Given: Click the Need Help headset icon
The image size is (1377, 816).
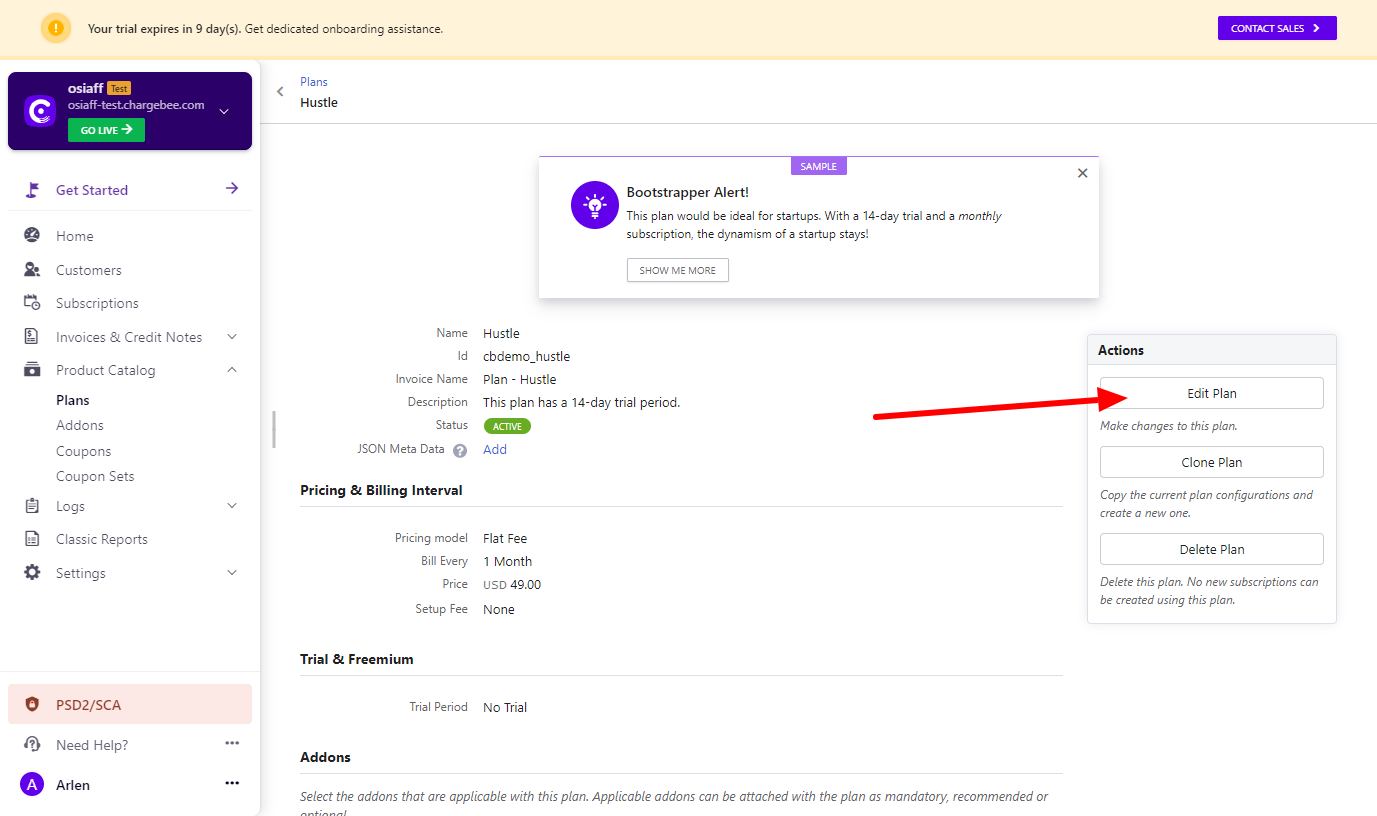Looking at the screenshot, I should click(x=32, y=745).
